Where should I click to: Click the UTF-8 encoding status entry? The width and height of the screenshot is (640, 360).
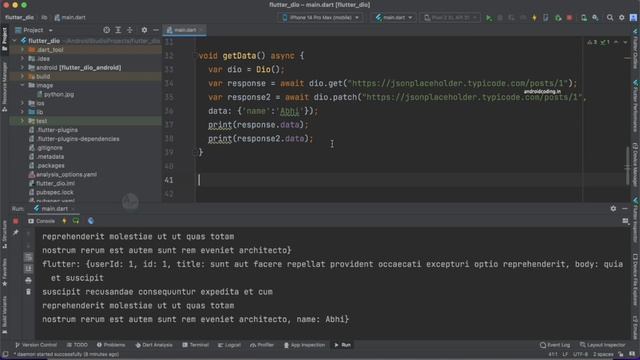580,354
